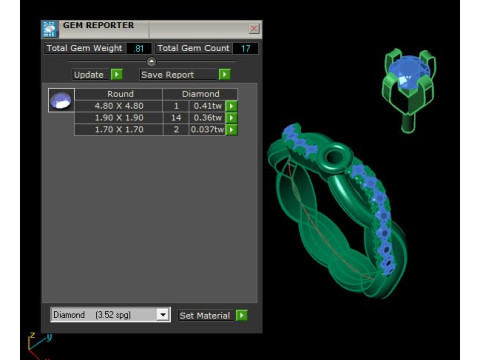480x360 pixels.
Task: Select the 4.80 X 4.80 size cell
Action: [x=119, y=106]
